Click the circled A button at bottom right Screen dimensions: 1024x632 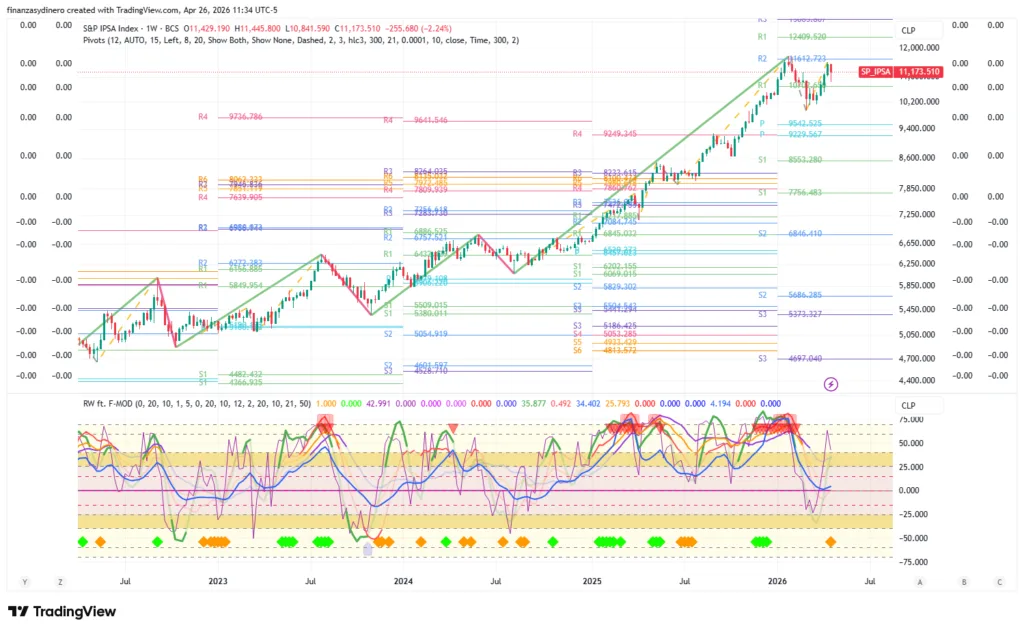918,581
